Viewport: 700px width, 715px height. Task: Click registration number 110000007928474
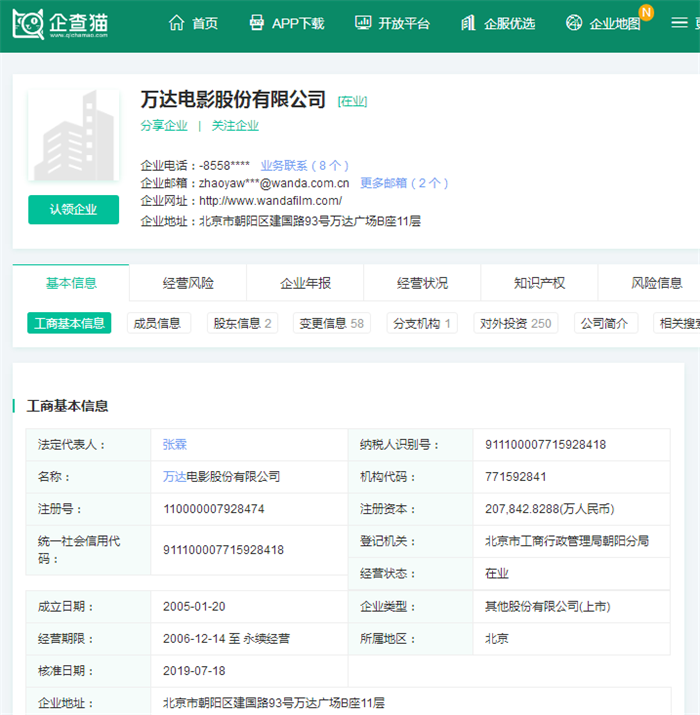tap(213, 509)
